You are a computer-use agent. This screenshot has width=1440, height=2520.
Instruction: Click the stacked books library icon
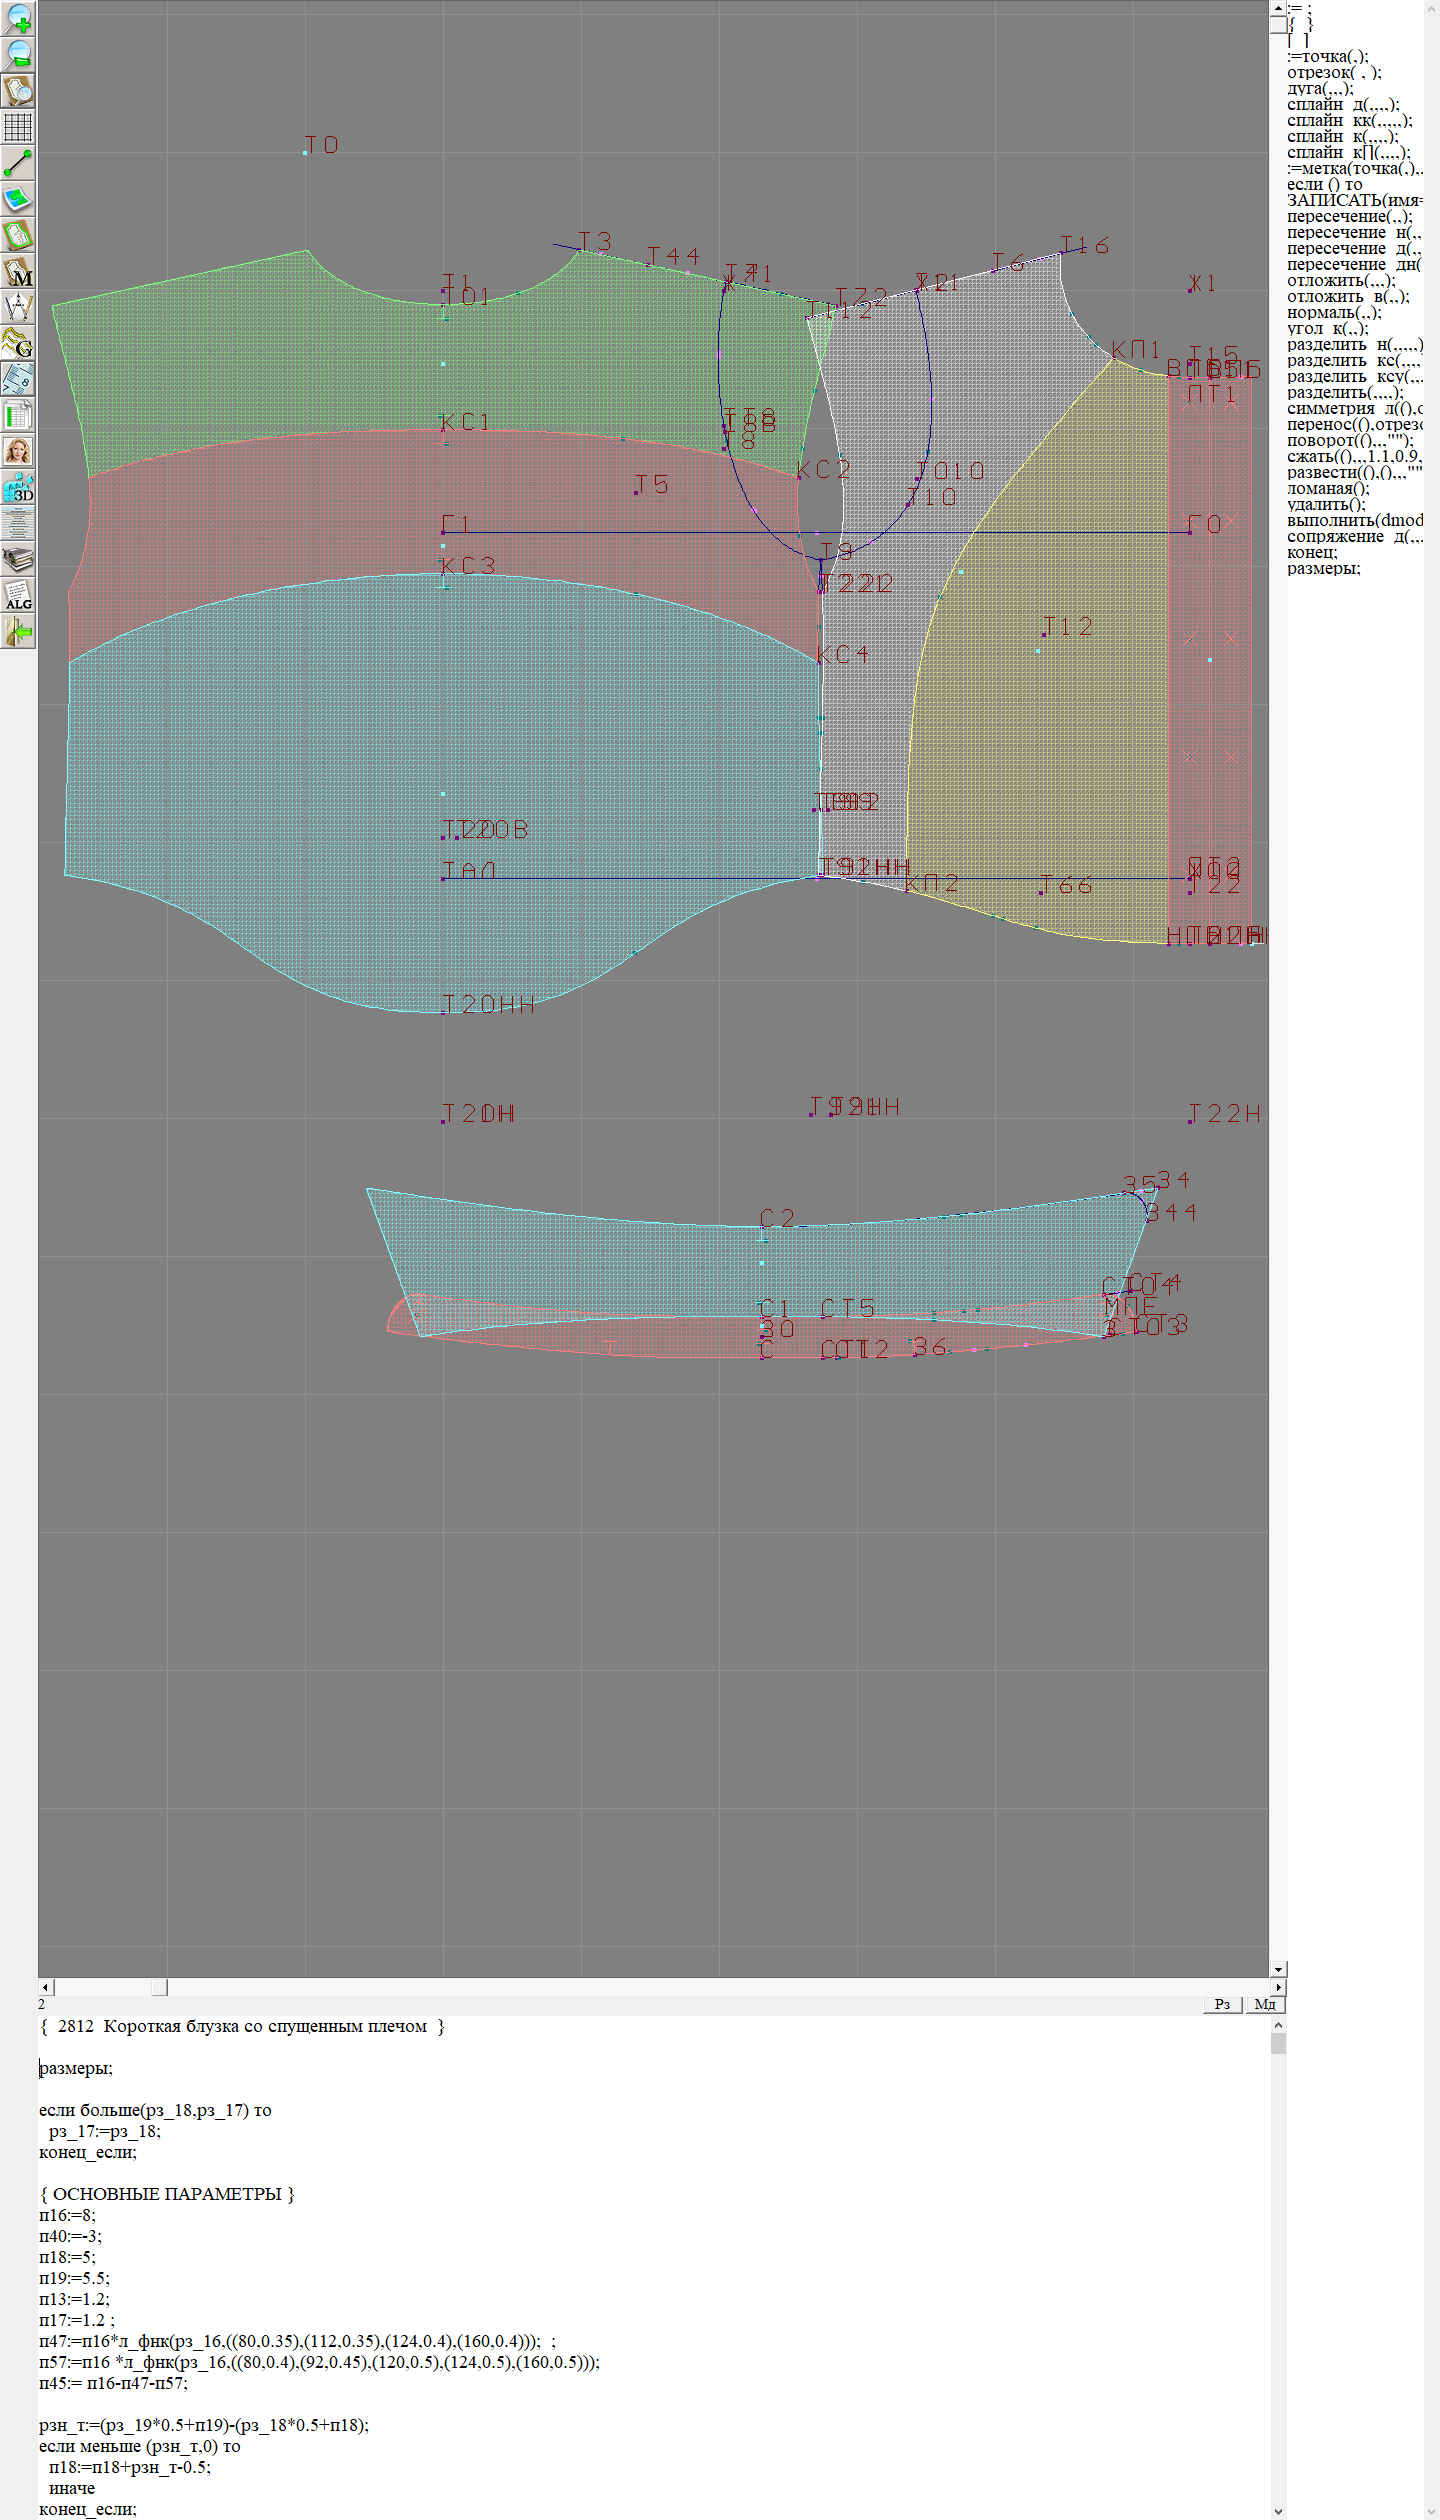click(18, 559)
